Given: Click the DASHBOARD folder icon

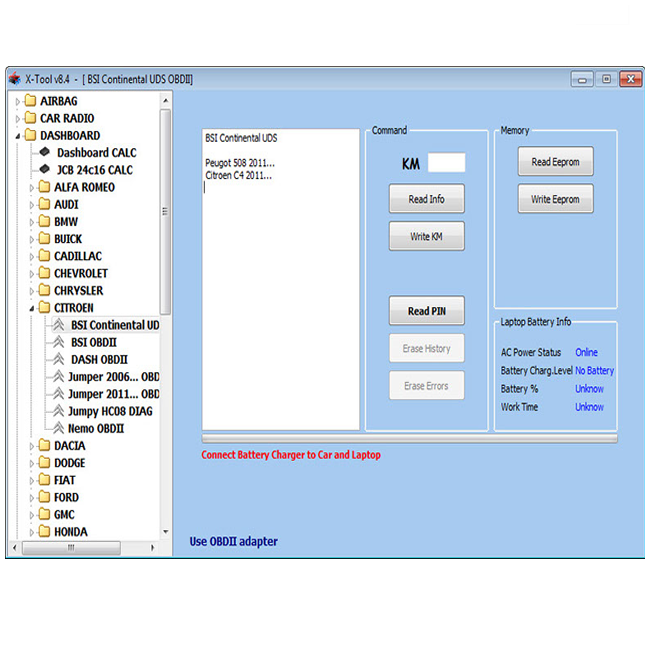Looking at the screenshot, I should pos(30,135).
